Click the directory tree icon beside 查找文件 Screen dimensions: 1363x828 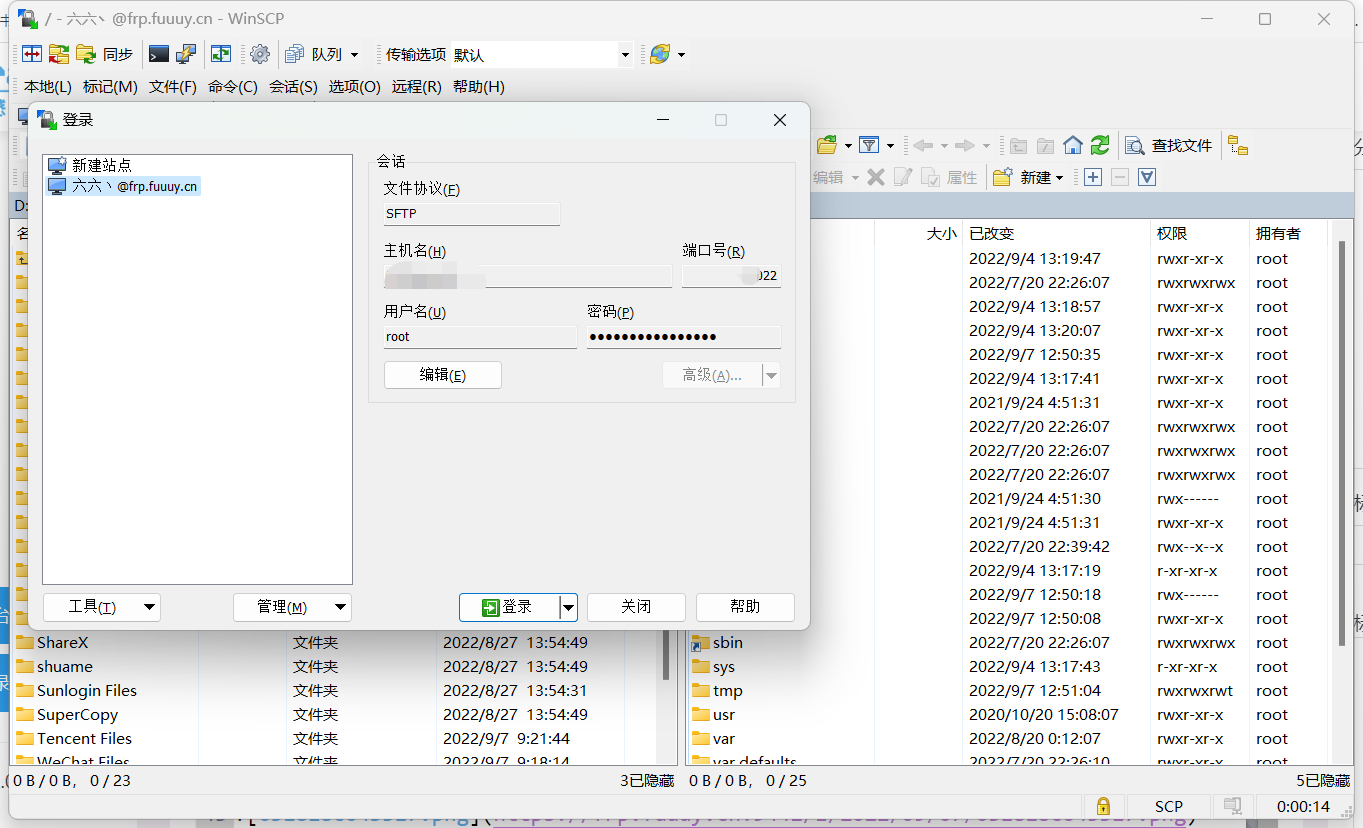tap(1238, 146)
